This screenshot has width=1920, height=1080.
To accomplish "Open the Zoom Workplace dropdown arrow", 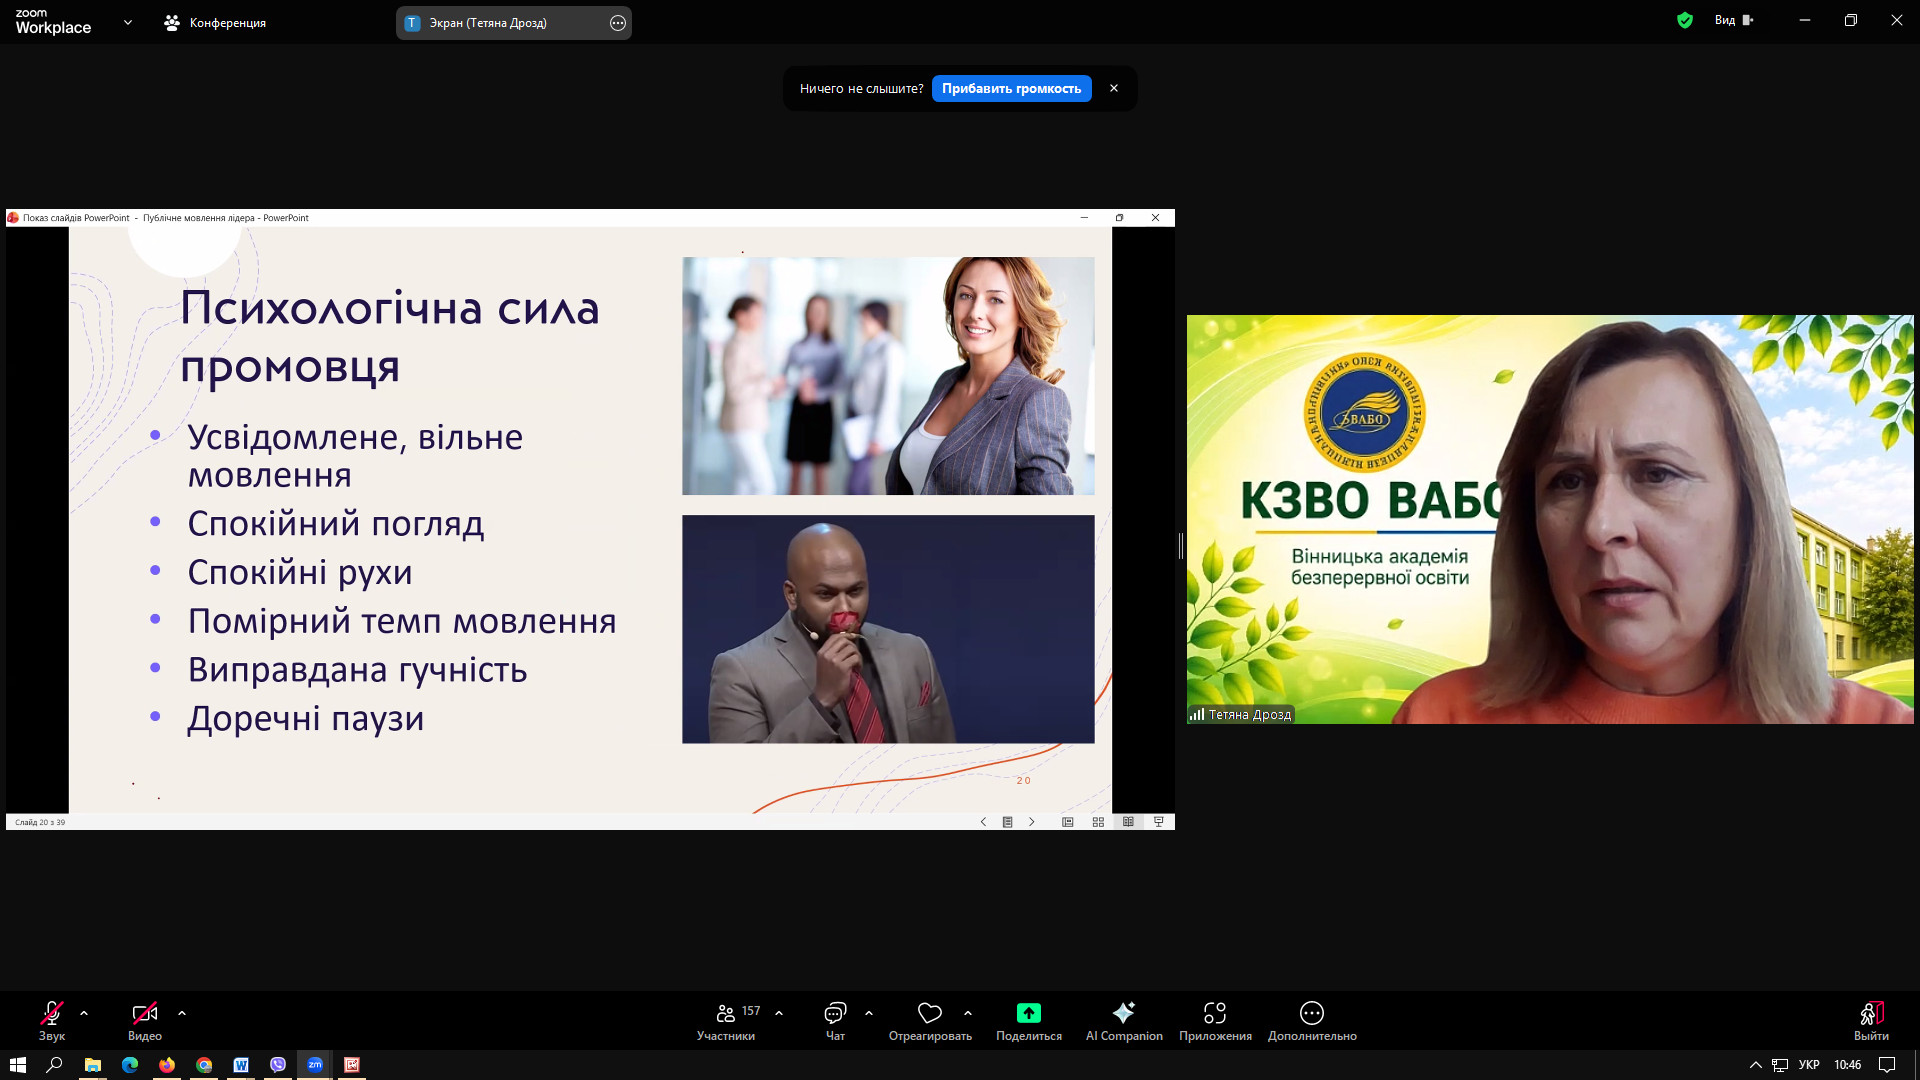I will pyautogui.click(x=128, y=22).
